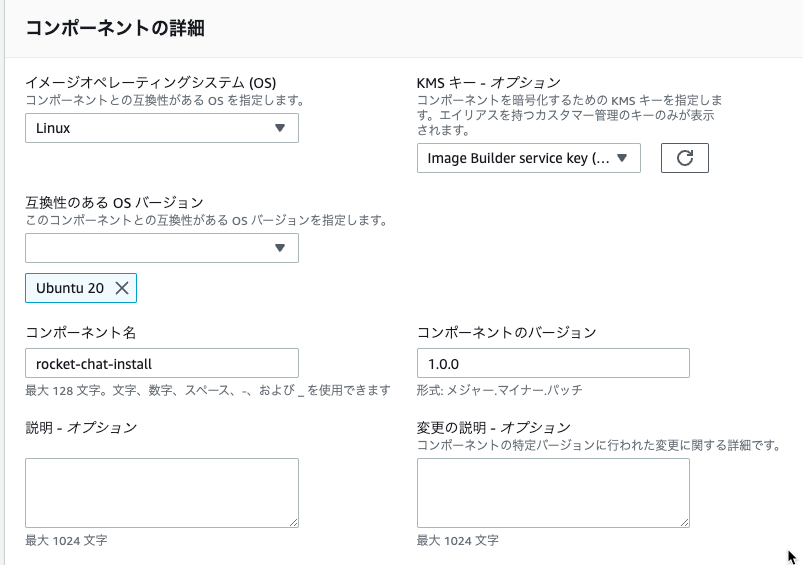Select the Ubuntu 20 tag label
803x565 pixels.
pyautogui.click(x=70, y=288)
